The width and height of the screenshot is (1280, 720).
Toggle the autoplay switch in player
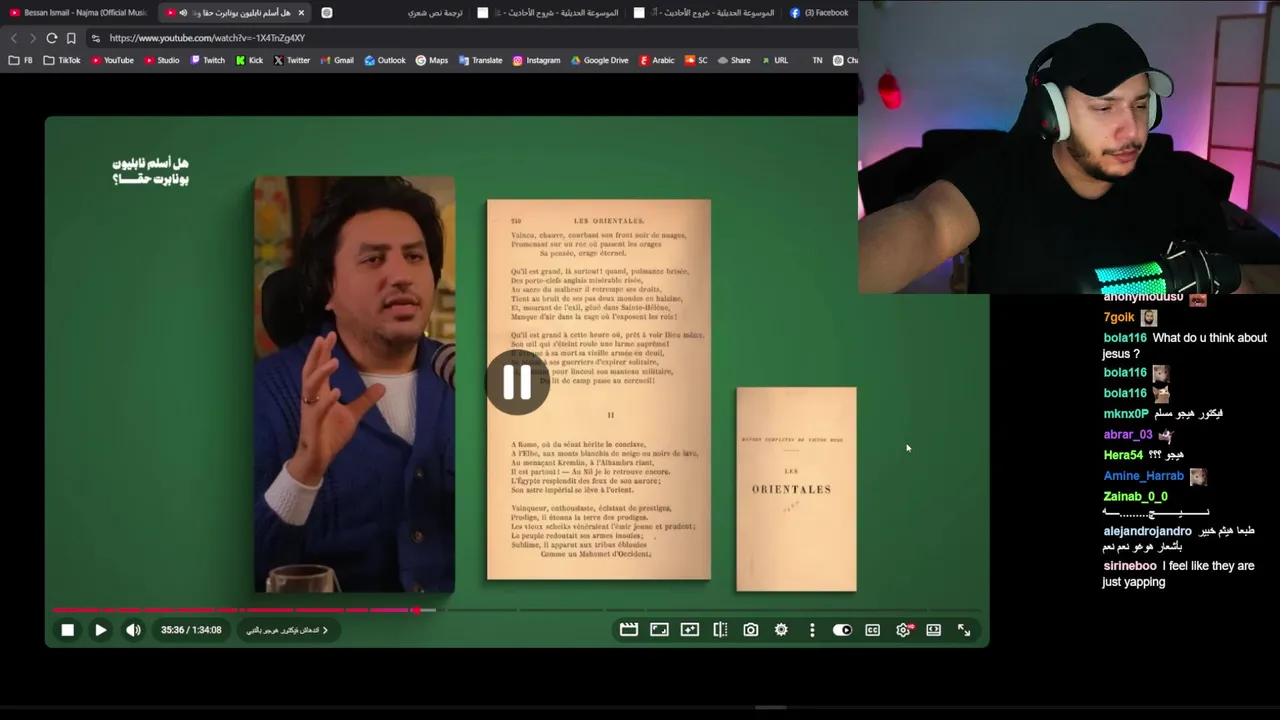[x=842, y=630]
